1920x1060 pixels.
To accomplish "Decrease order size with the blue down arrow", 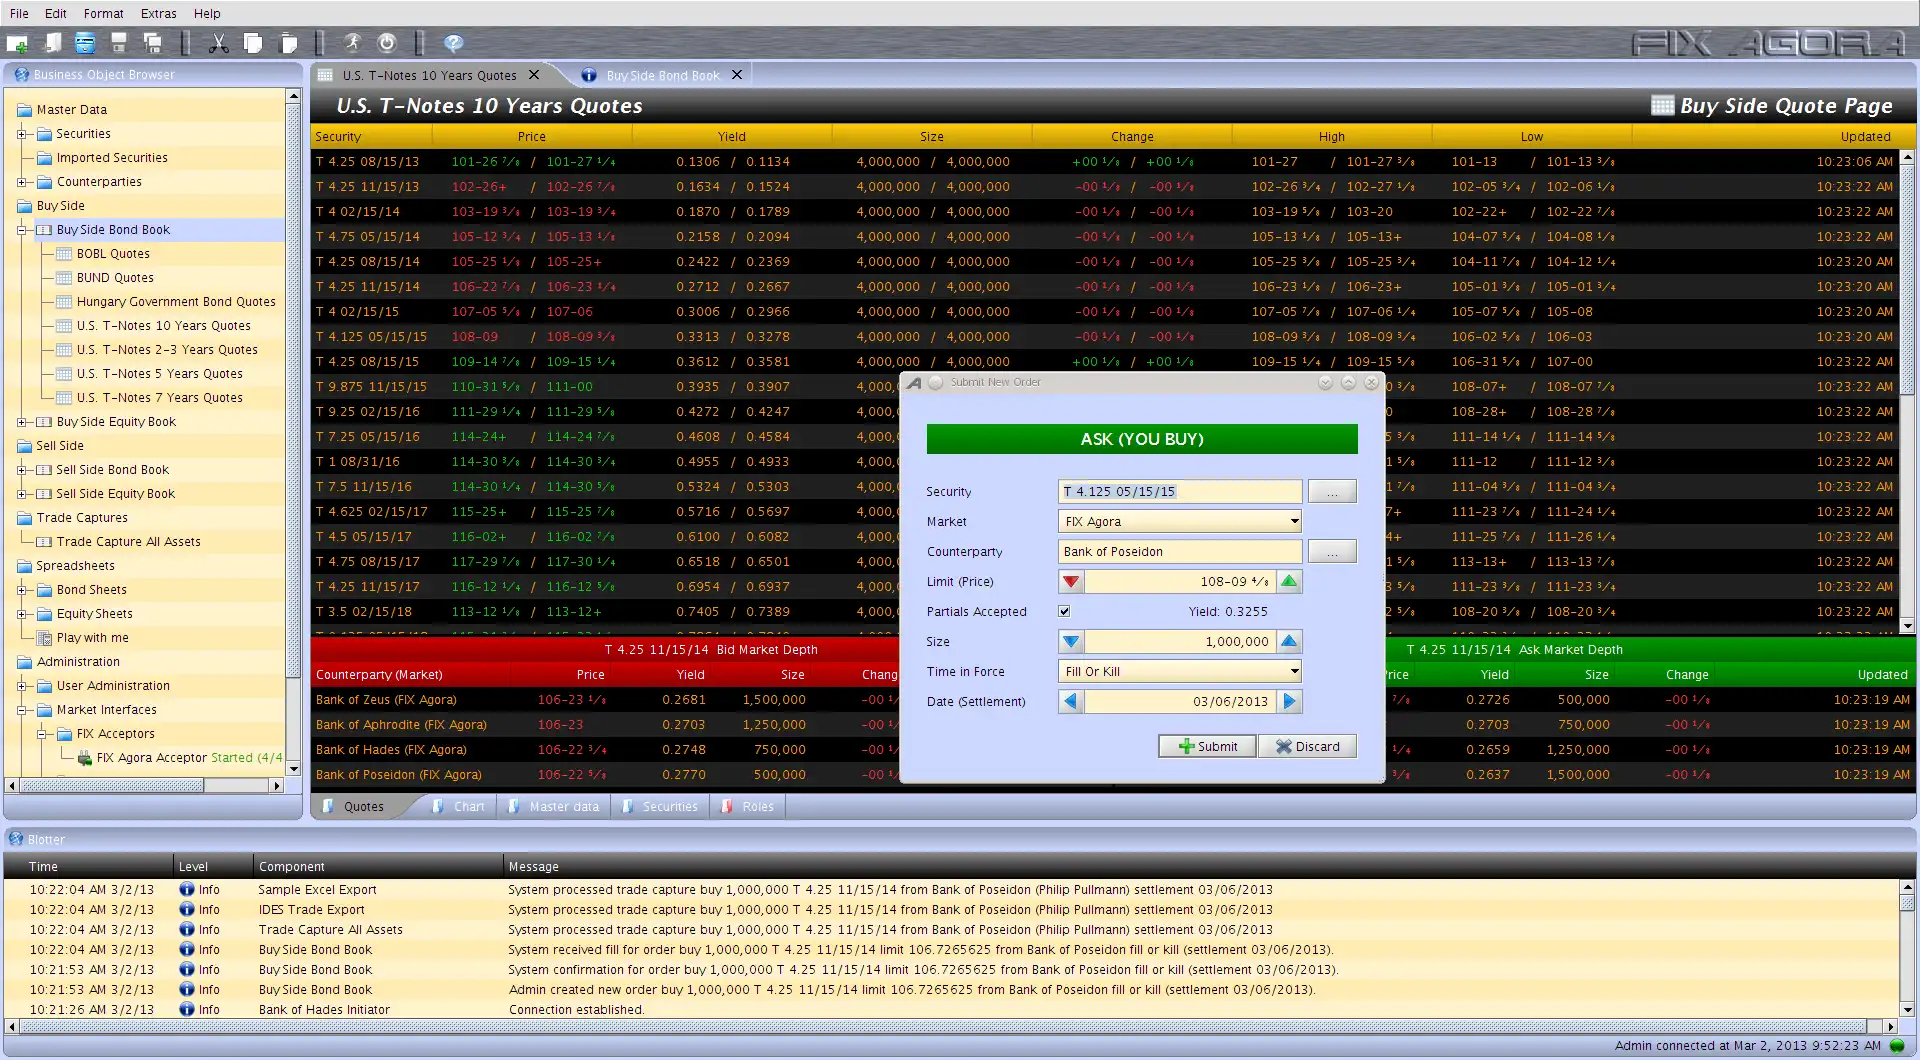I will coord(1071,642).
